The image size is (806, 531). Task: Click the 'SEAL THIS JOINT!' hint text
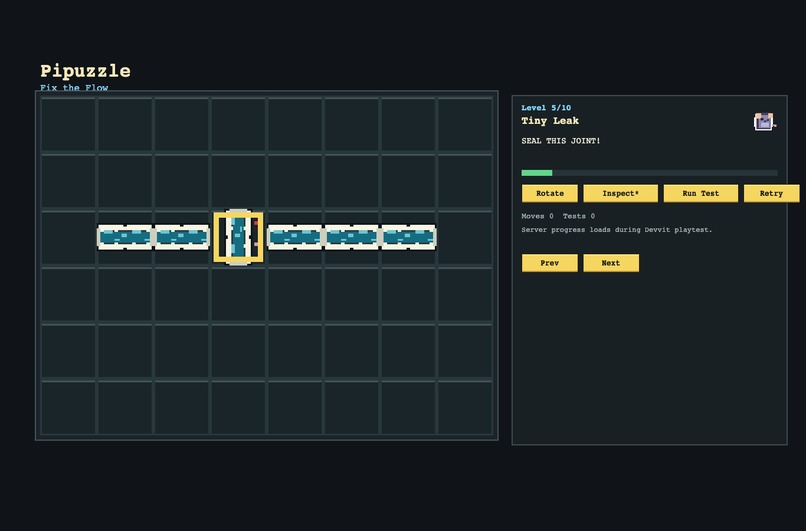(561, 140)
